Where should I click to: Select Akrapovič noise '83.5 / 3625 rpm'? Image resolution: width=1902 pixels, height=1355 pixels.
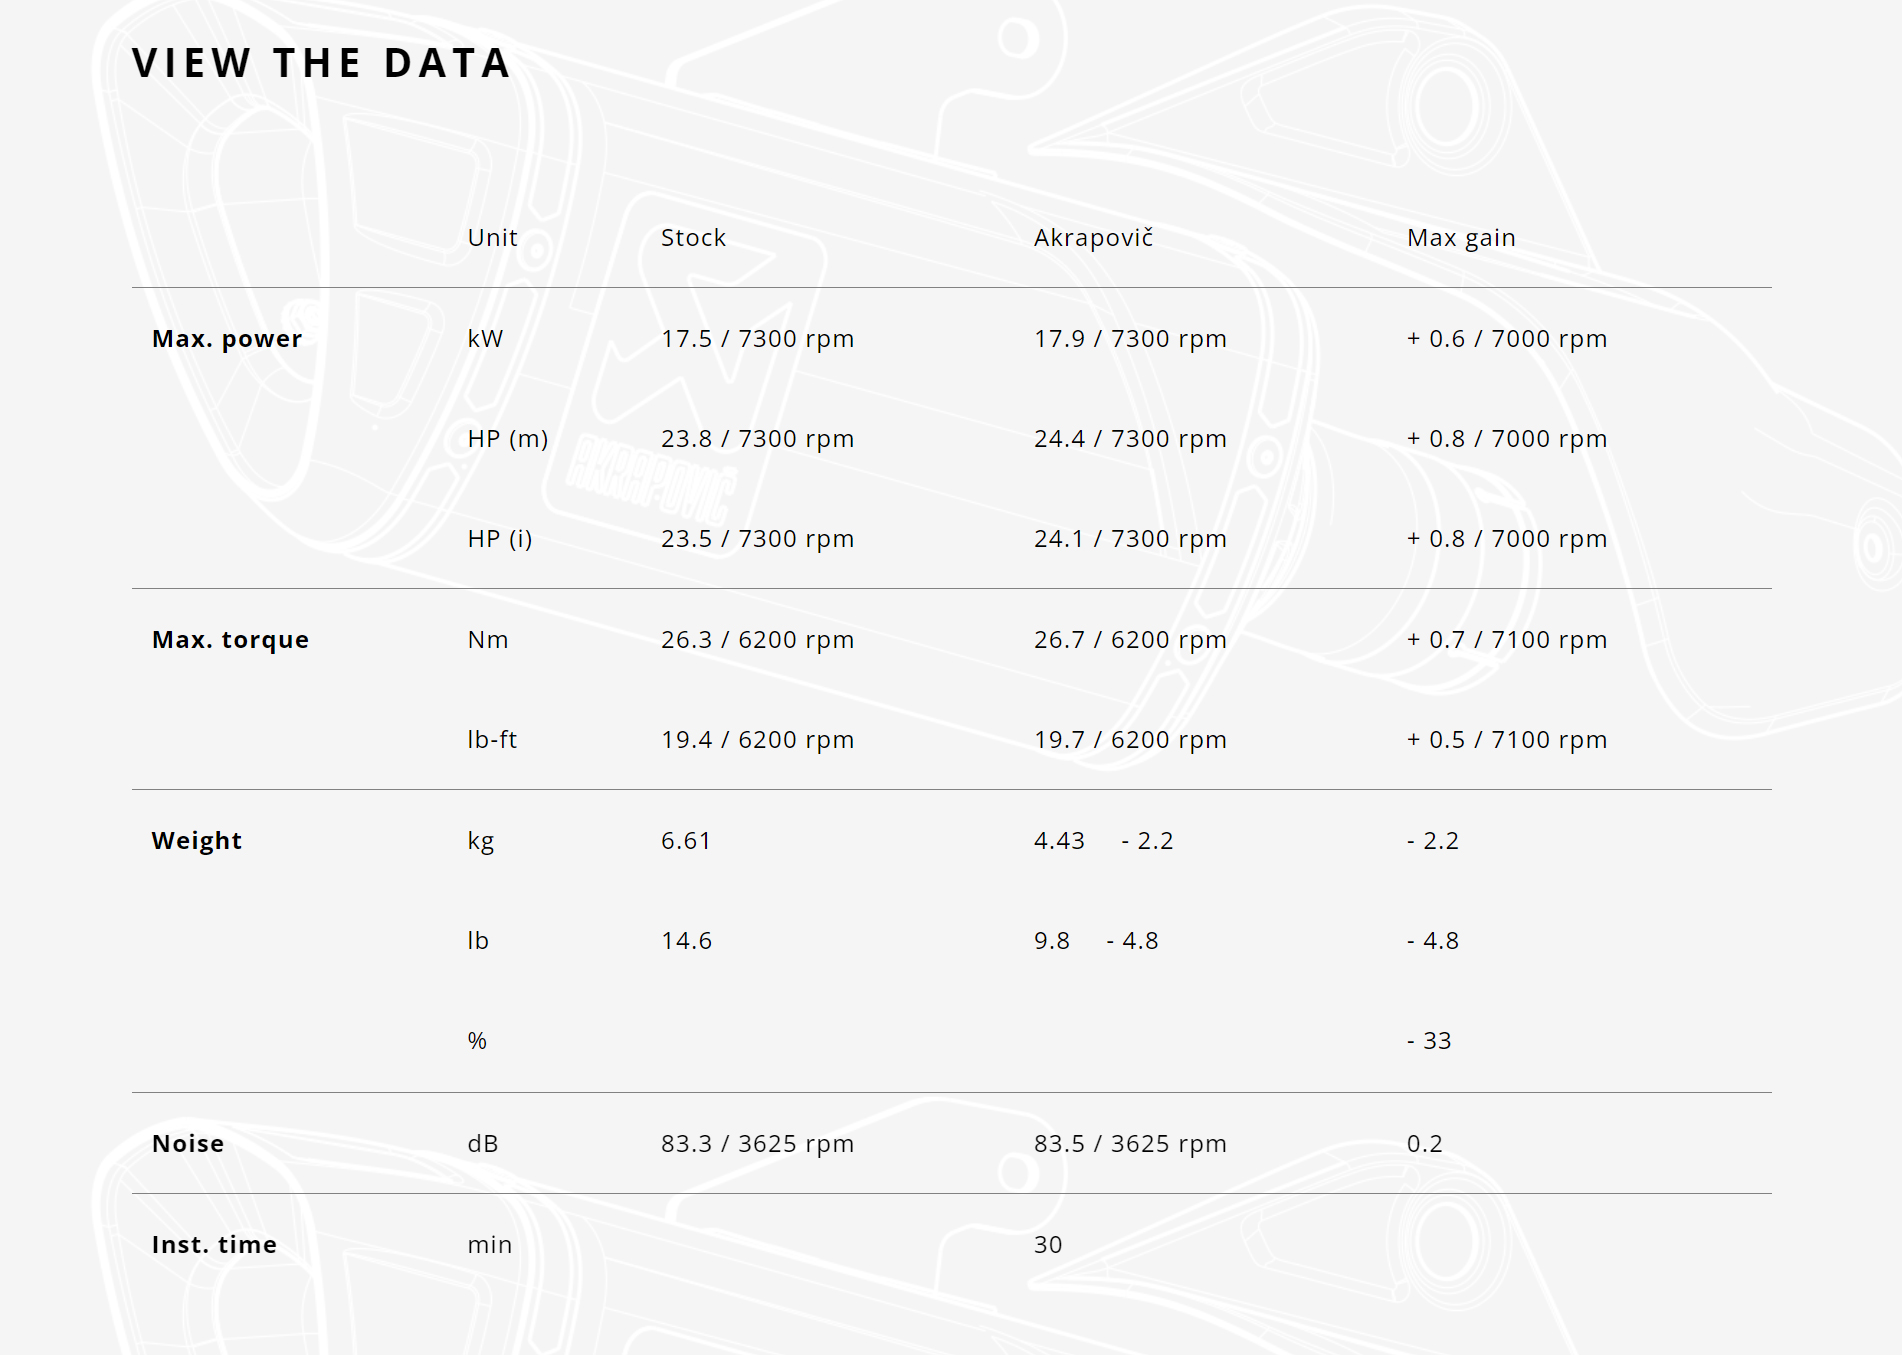(1130, 1144)
